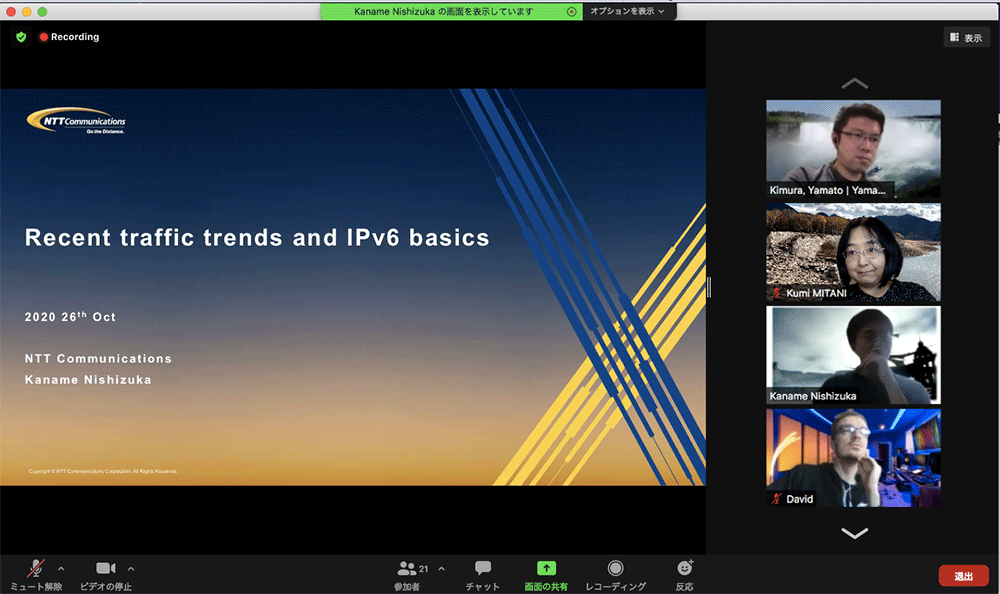Click the recording circle icon
1000x594 pixels.
(615, 568)
